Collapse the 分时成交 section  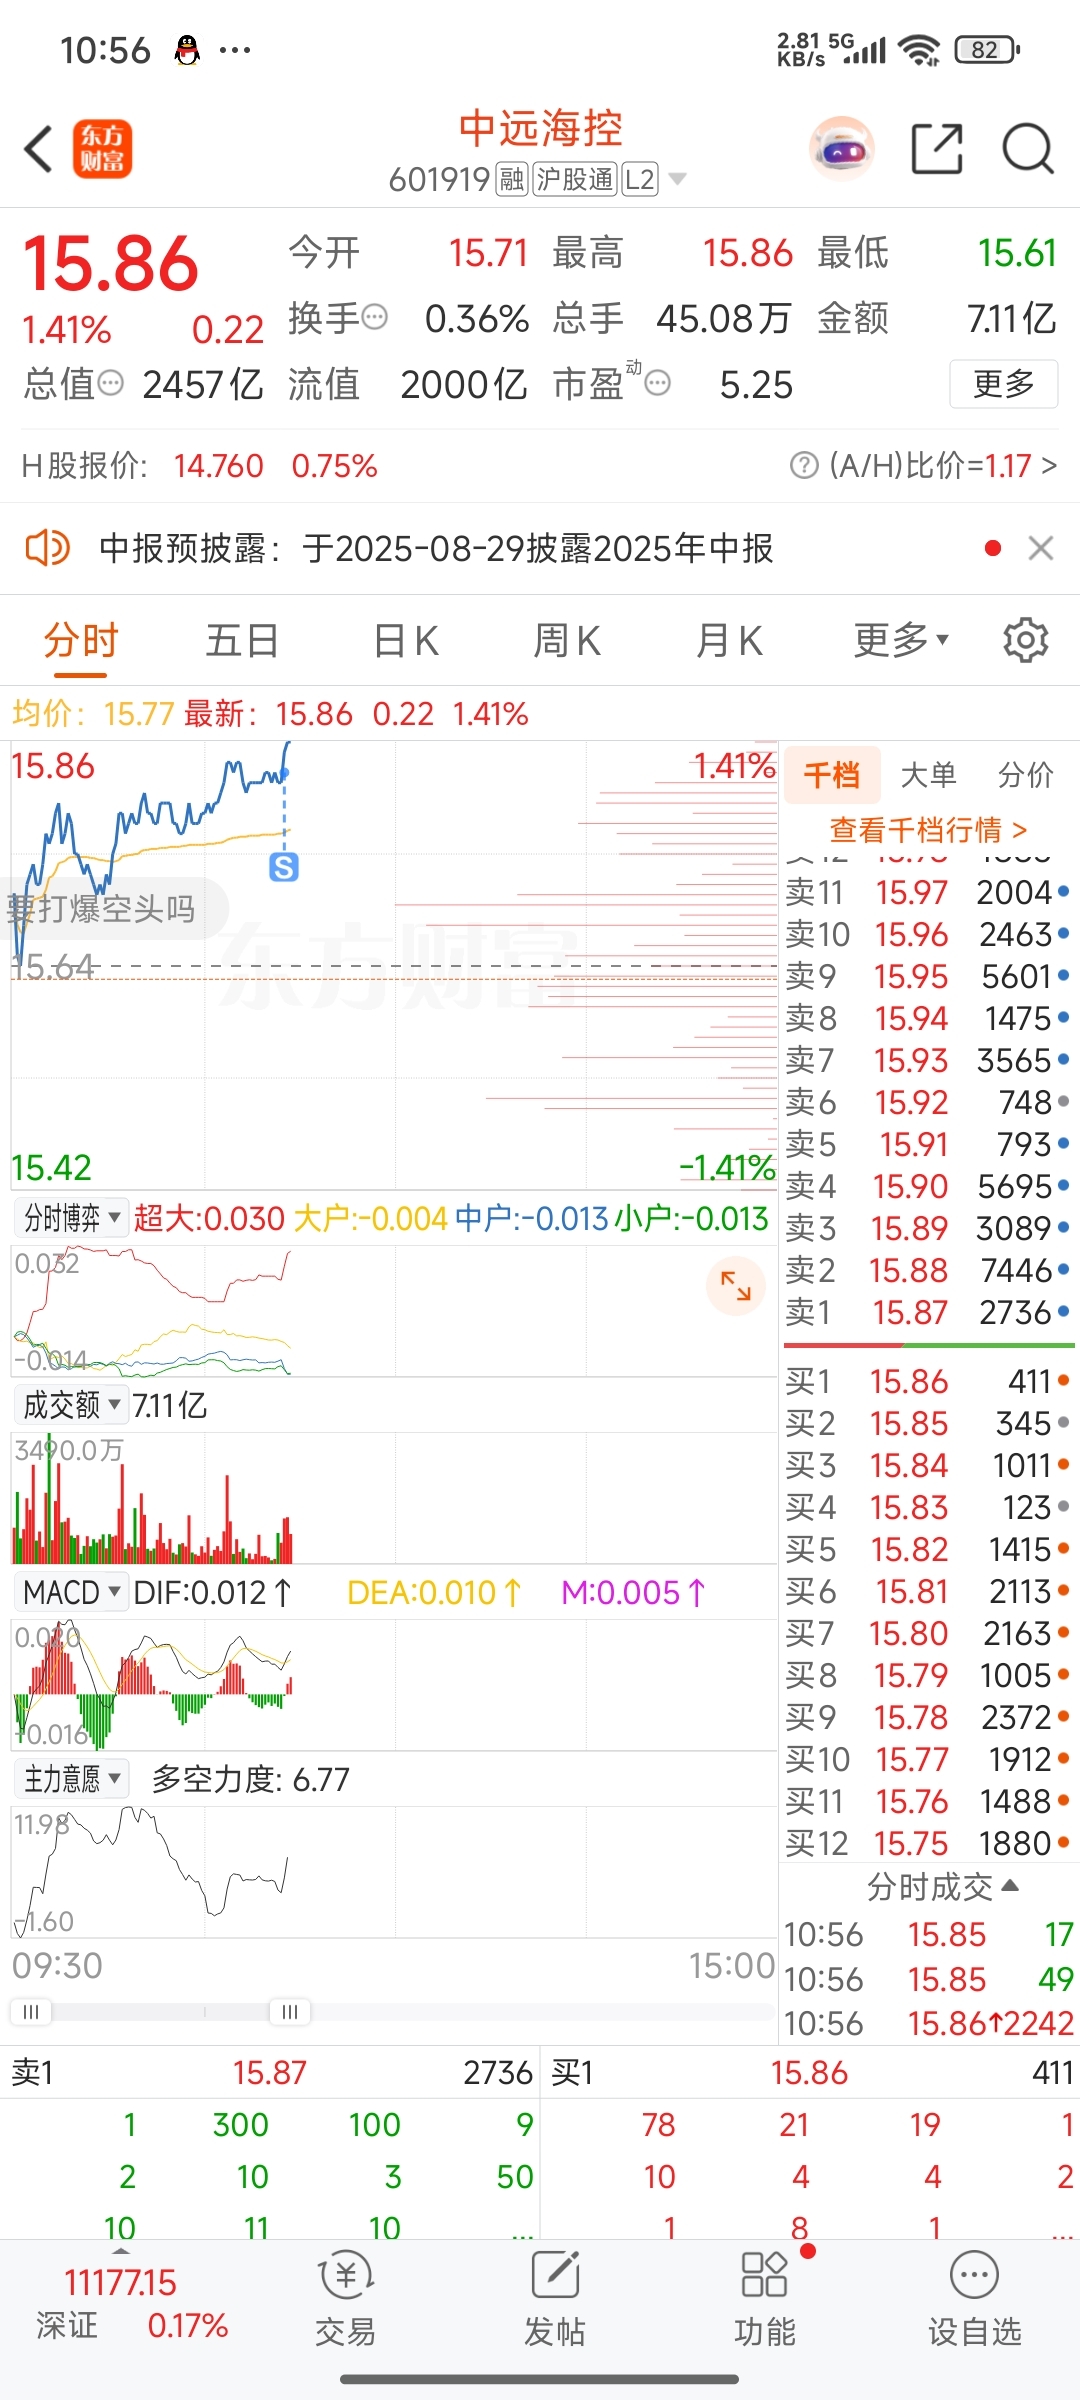click(x=942, y=1886)
